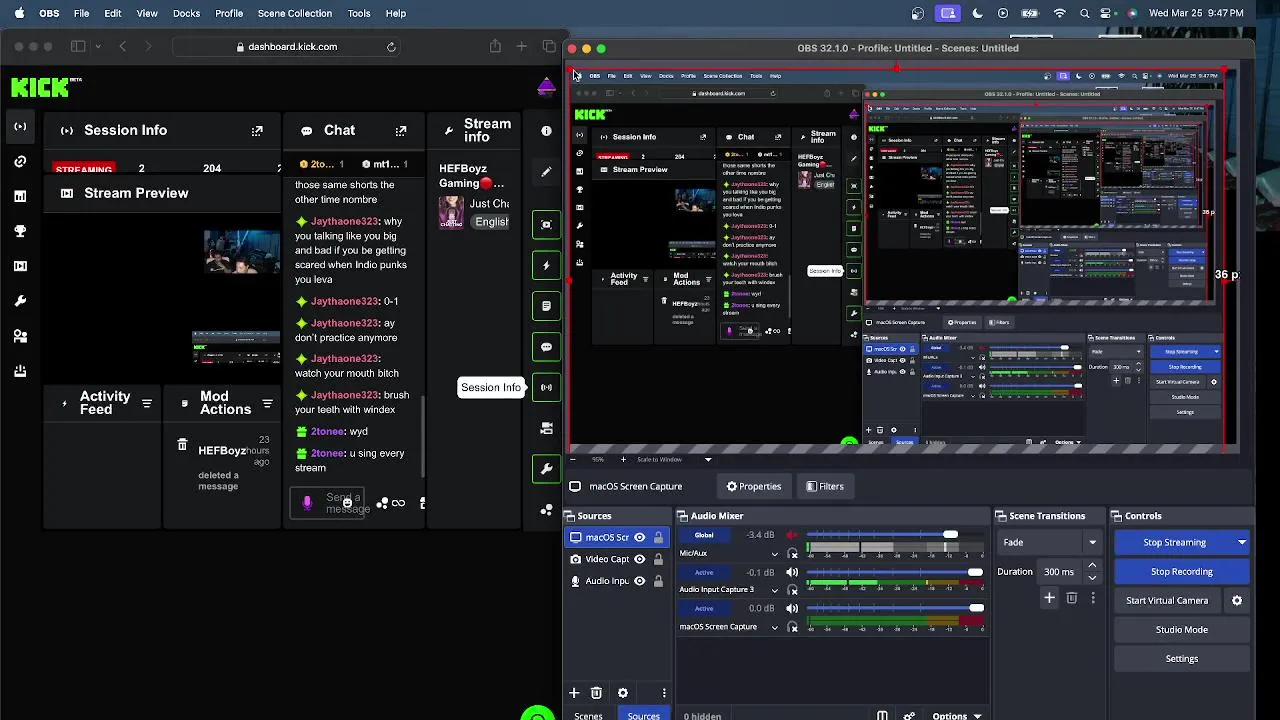Open source Filters button
This screenshot has width=1280, height=720.
(825, 486)
